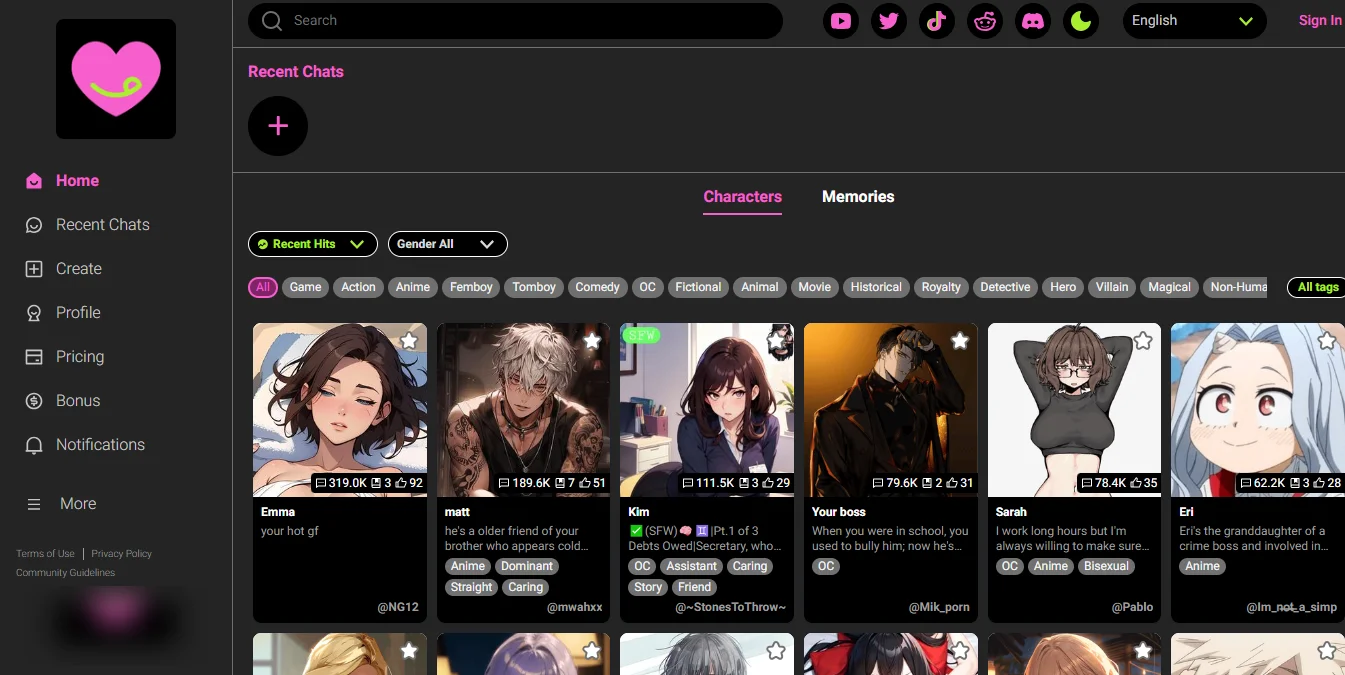Screen dimensions: 1345x675
Task: Open Notifications from the sidebar
Action: click(x=100, y=445)
